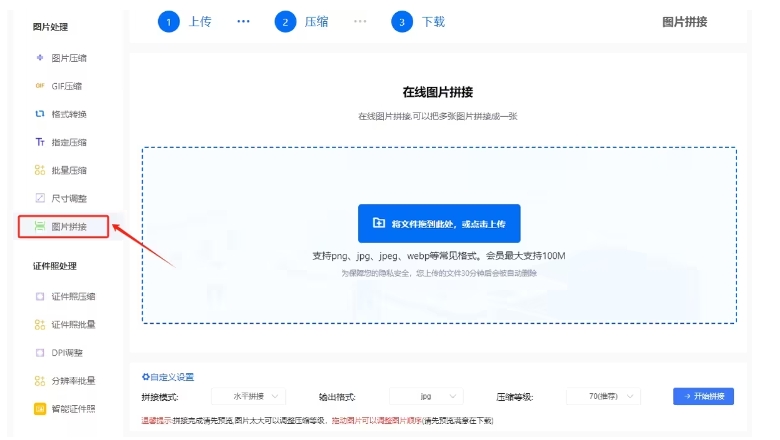
Task: Click the folder upload icon in blue button
Action: pyautogui.click(x=379, y=223)
